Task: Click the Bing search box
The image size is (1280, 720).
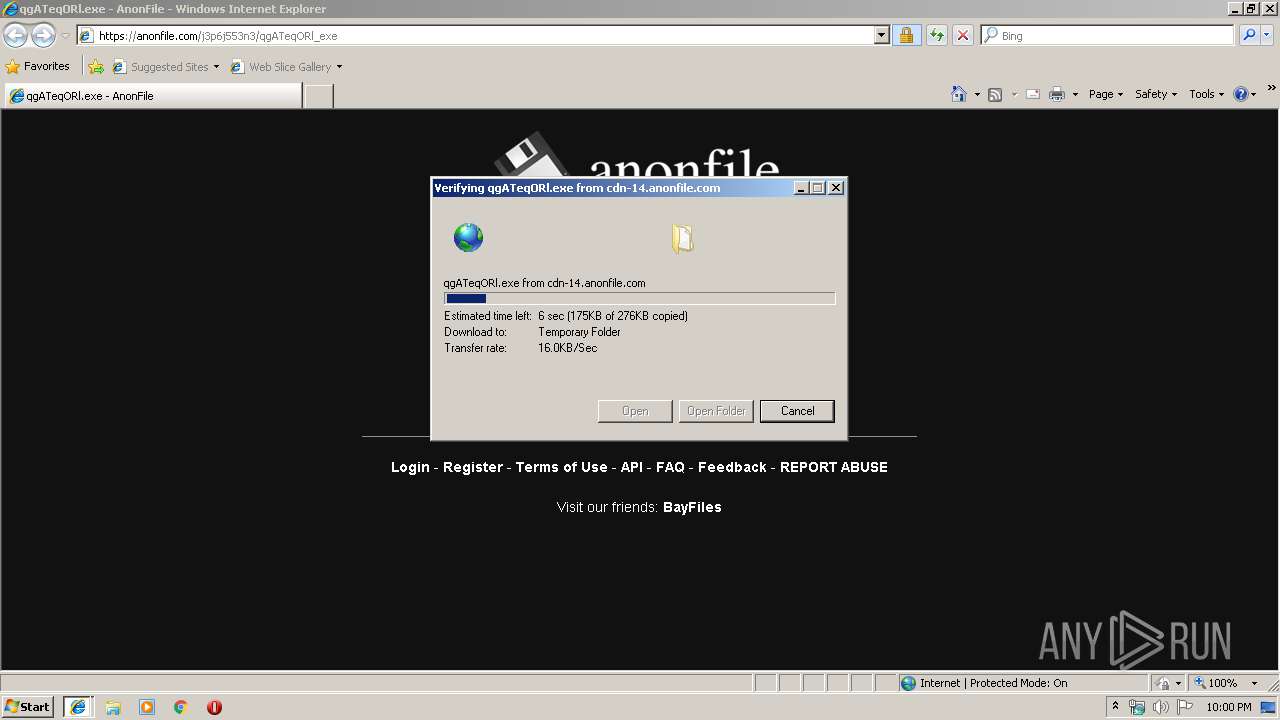Action: click(x=1108, y=35)
